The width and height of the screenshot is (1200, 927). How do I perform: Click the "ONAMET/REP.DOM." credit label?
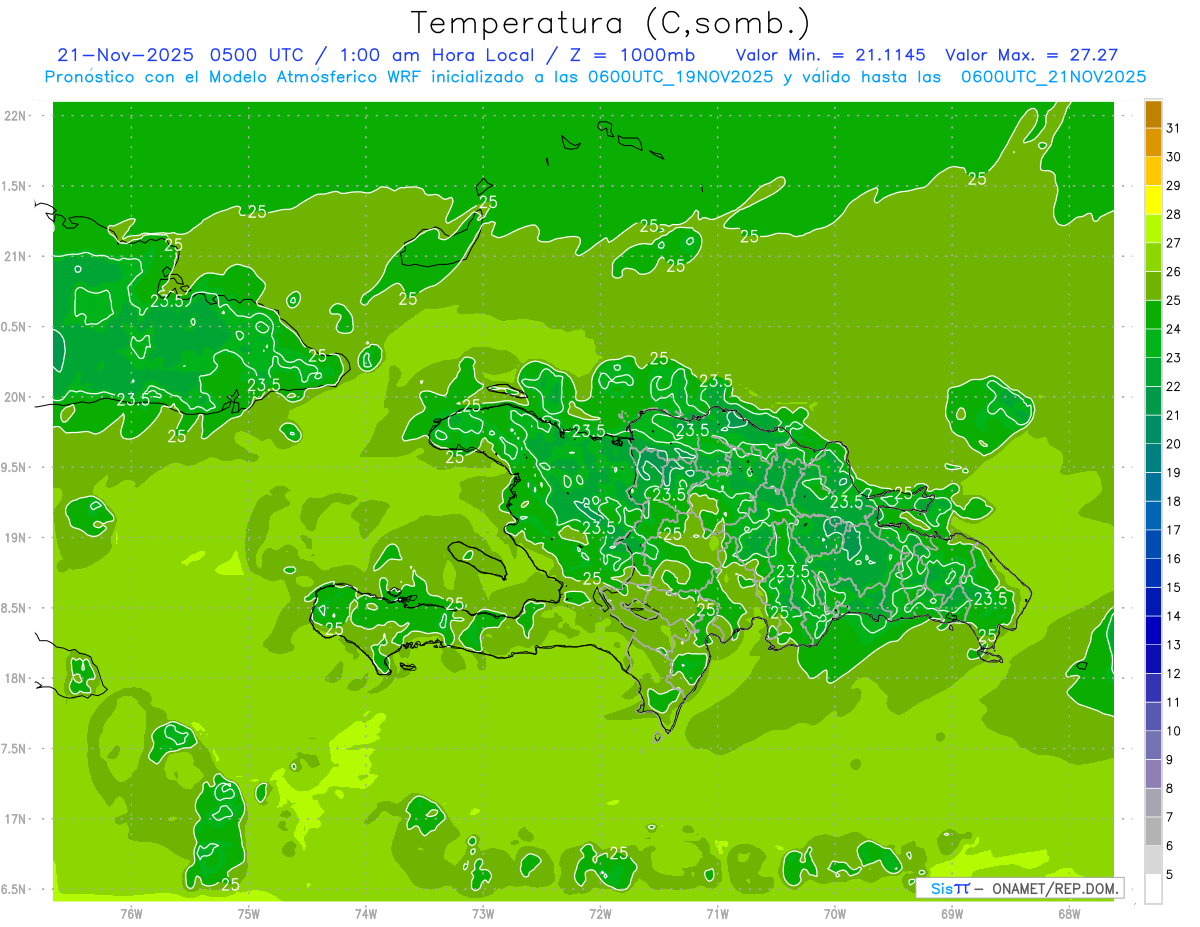point(1053,888)
